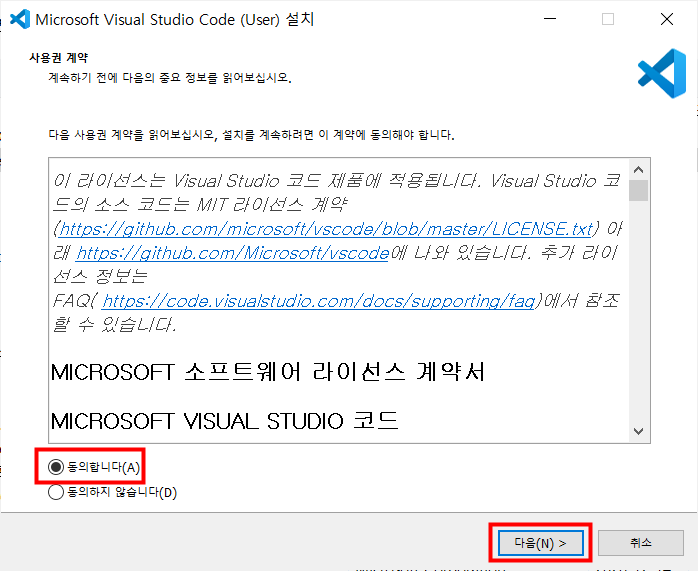Click the license scrollbar up arrow
Screen dimensions: 698x571
[x=638, y=170]
